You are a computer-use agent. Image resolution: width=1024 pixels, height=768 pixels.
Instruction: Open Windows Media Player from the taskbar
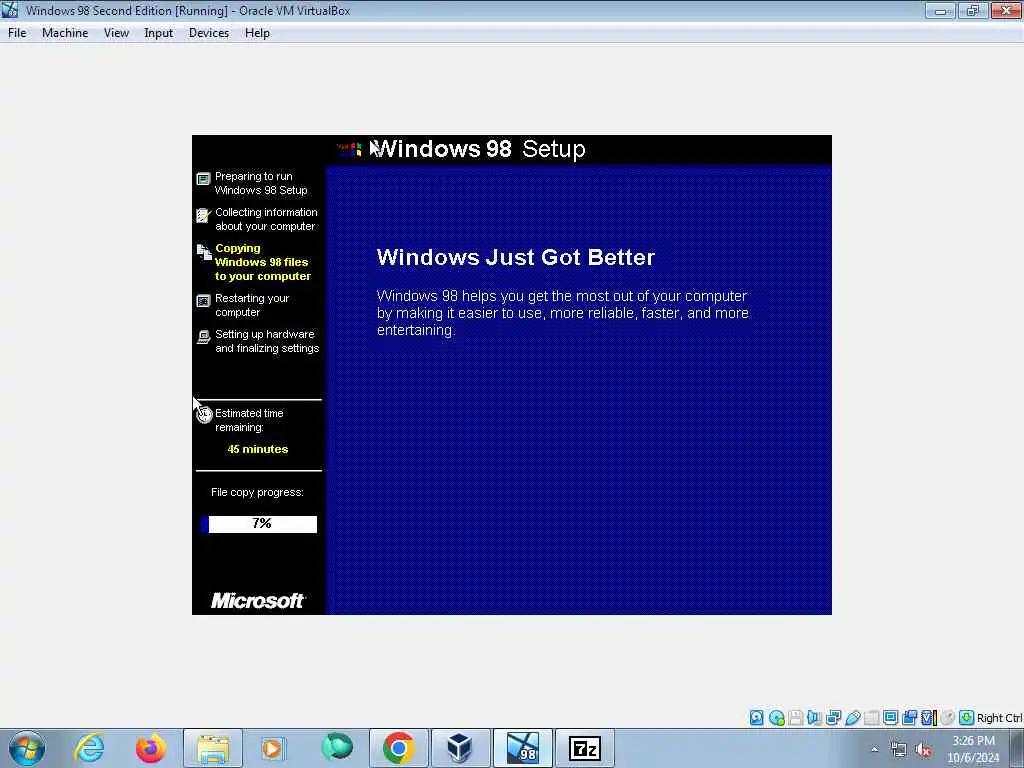pyautogui.click(x=273, y=748)
